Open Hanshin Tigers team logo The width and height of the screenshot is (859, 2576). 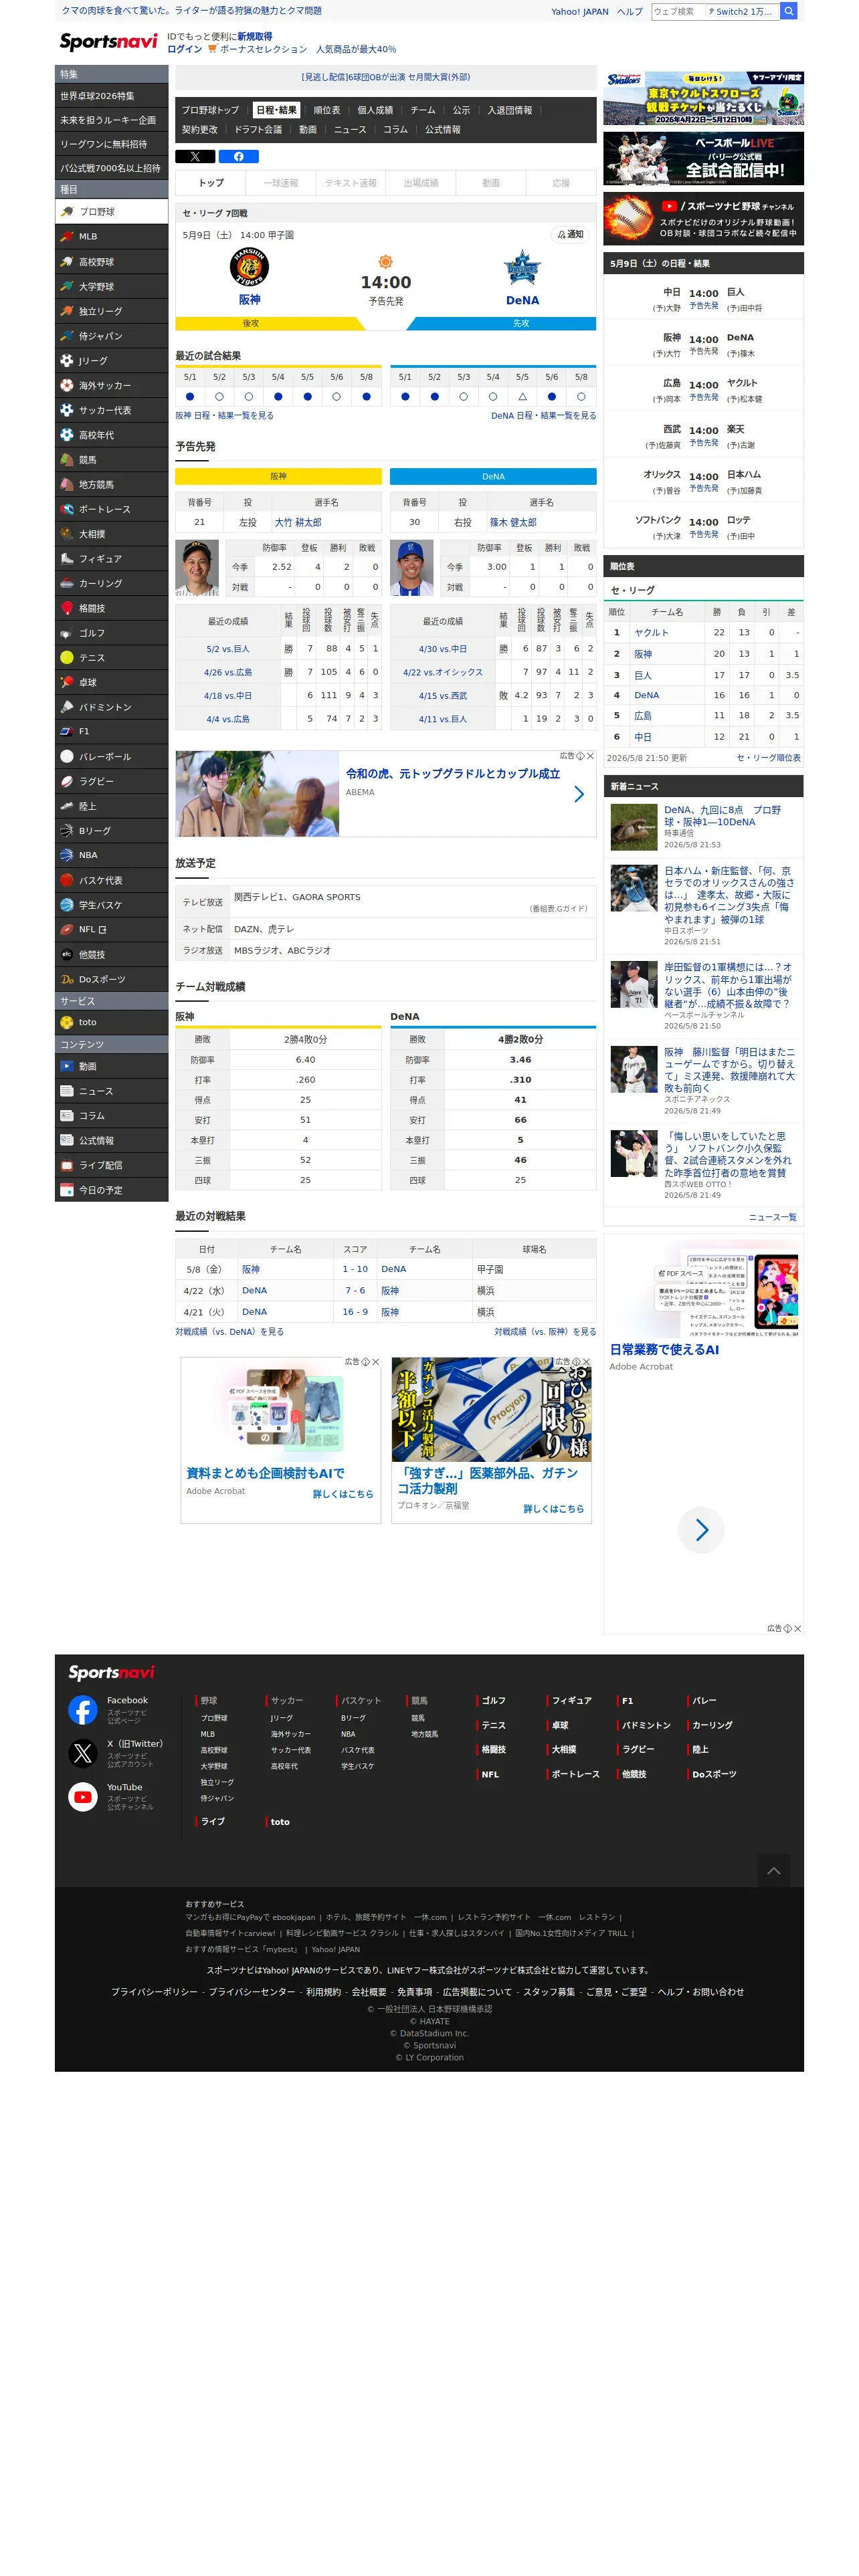pos(249,268)
